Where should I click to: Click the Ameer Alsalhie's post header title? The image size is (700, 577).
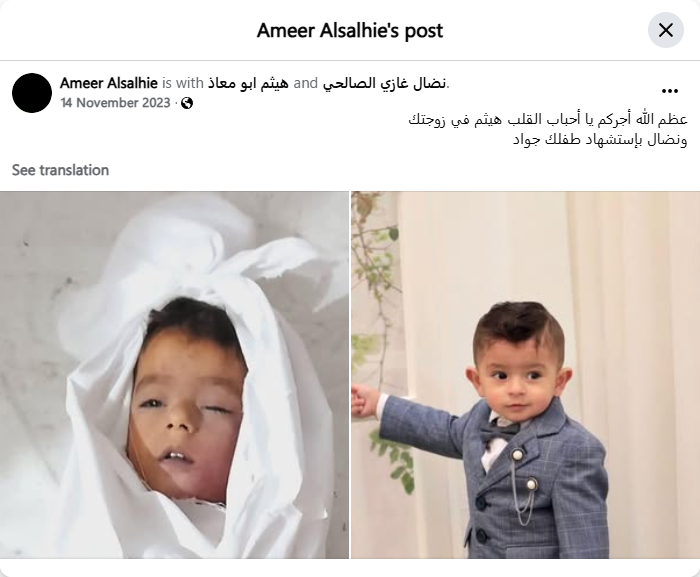350,30
